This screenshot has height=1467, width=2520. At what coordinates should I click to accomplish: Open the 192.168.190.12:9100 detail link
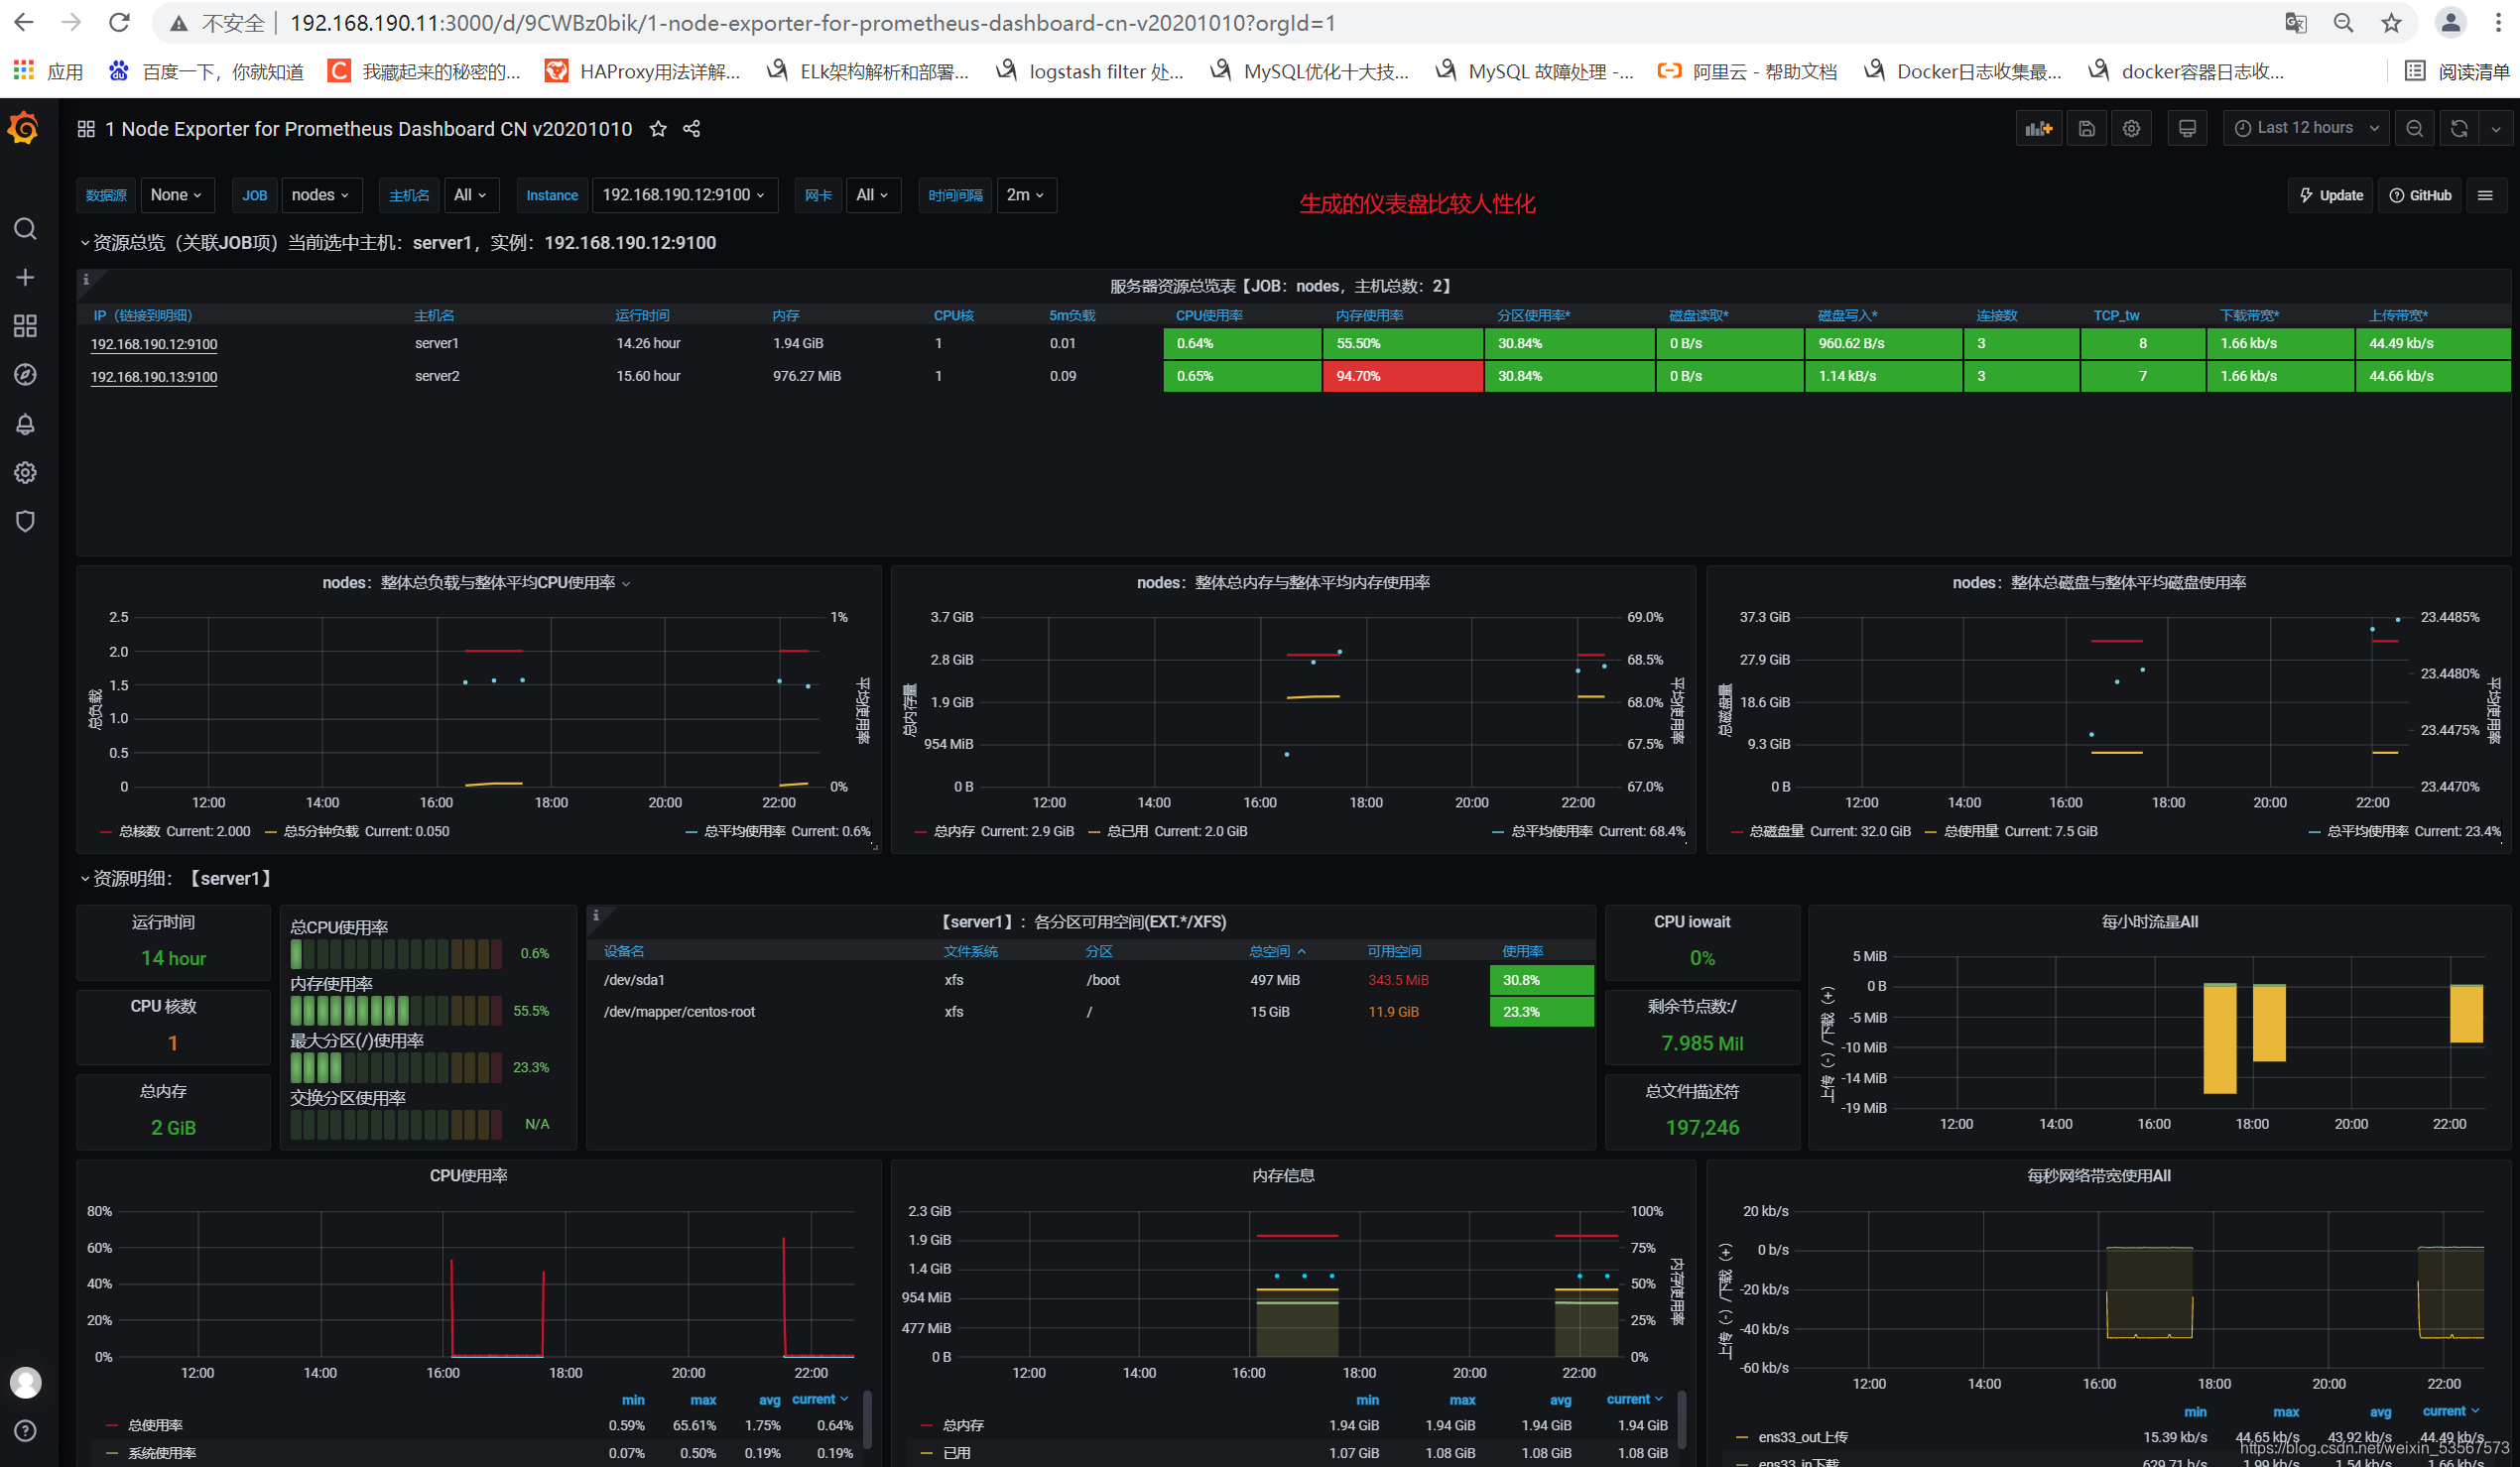click(x=154, y=344)
